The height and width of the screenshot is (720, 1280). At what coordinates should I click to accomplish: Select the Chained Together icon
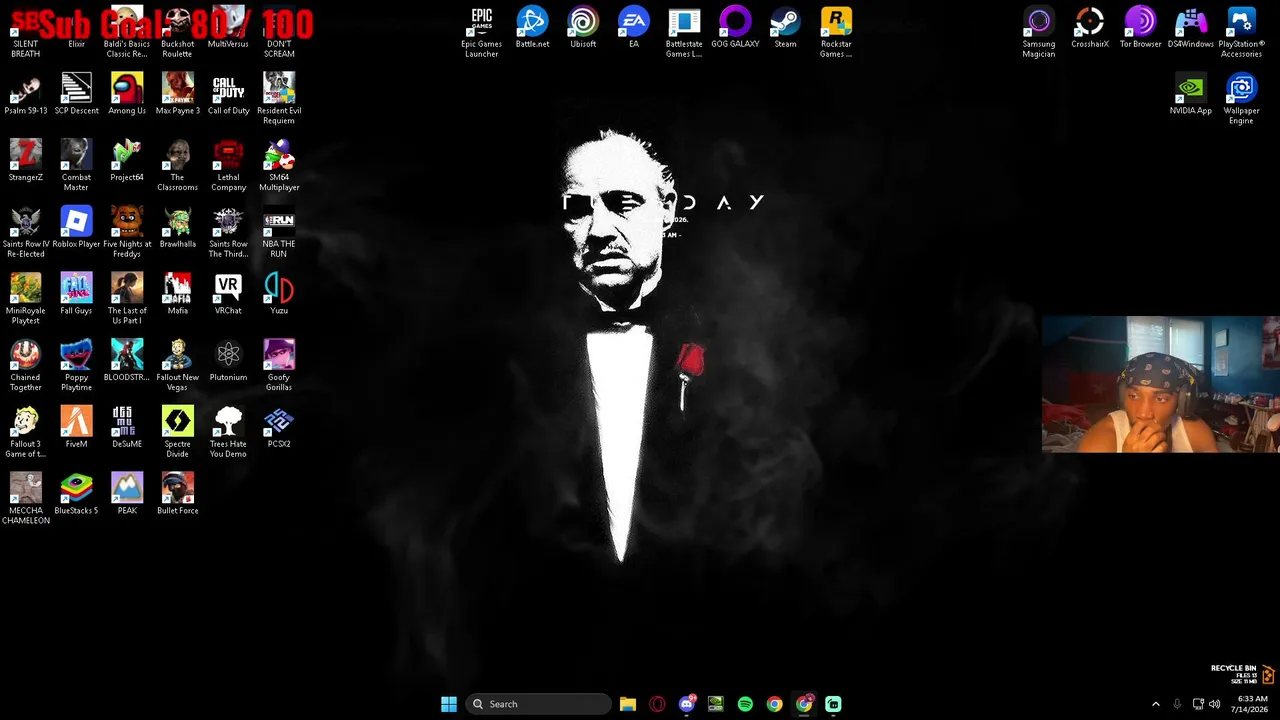click(25, 366)
